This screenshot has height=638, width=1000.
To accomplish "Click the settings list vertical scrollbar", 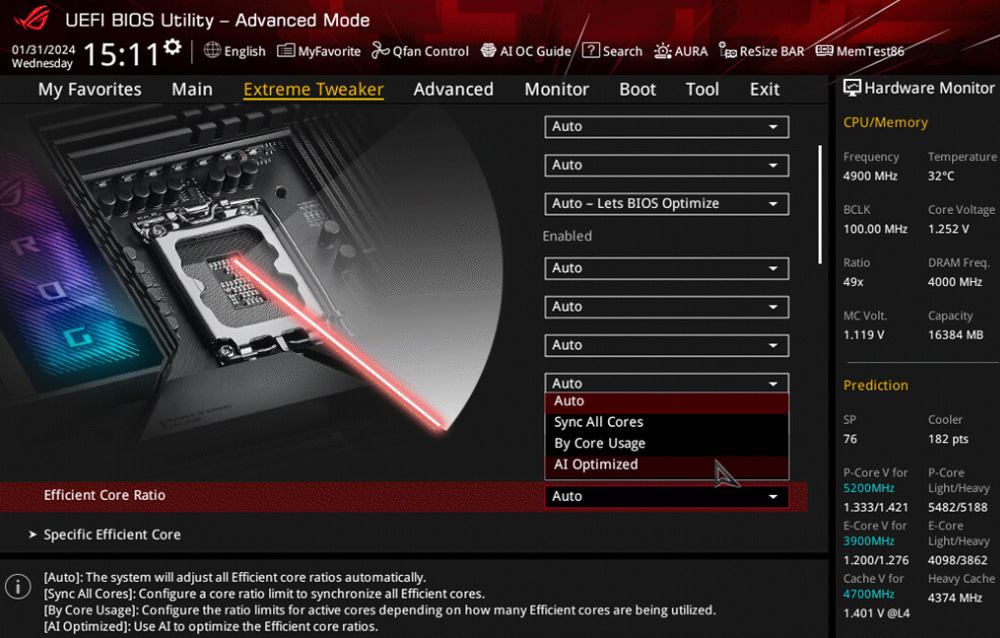I will tap(820, 204).
